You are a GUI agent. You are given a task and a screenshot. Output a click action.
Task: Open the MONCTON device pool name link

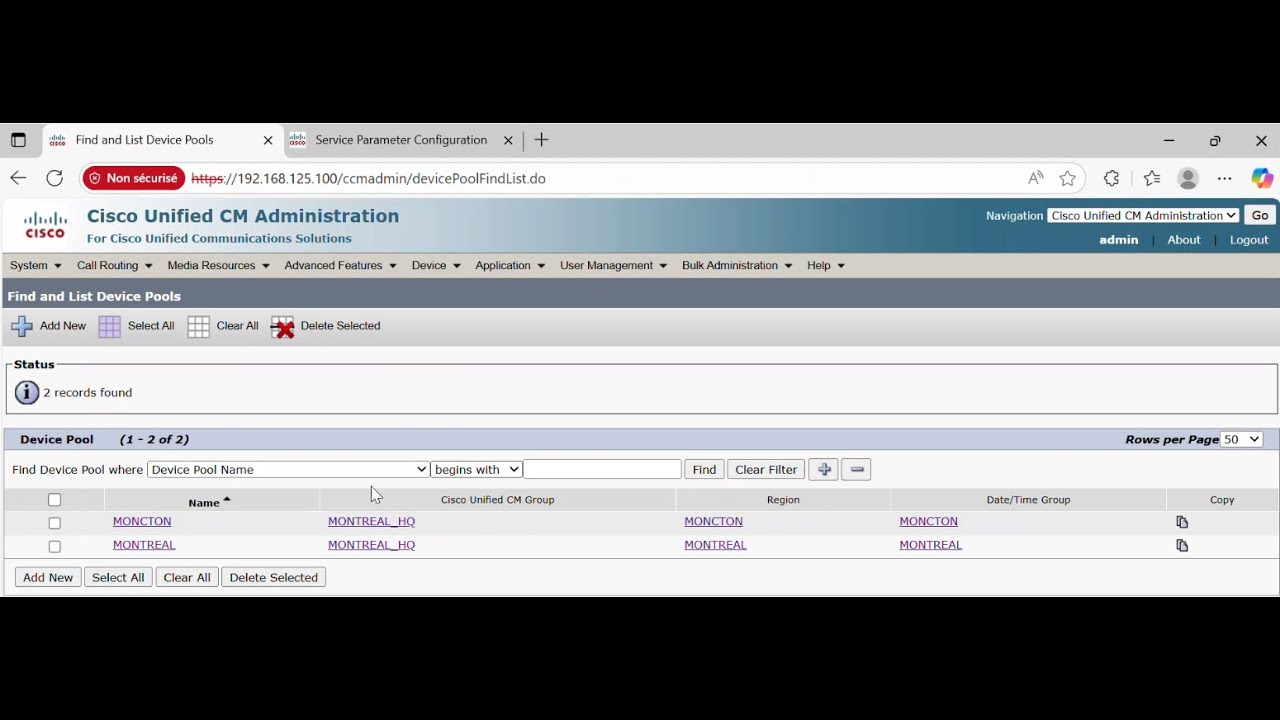pos(142,522)
